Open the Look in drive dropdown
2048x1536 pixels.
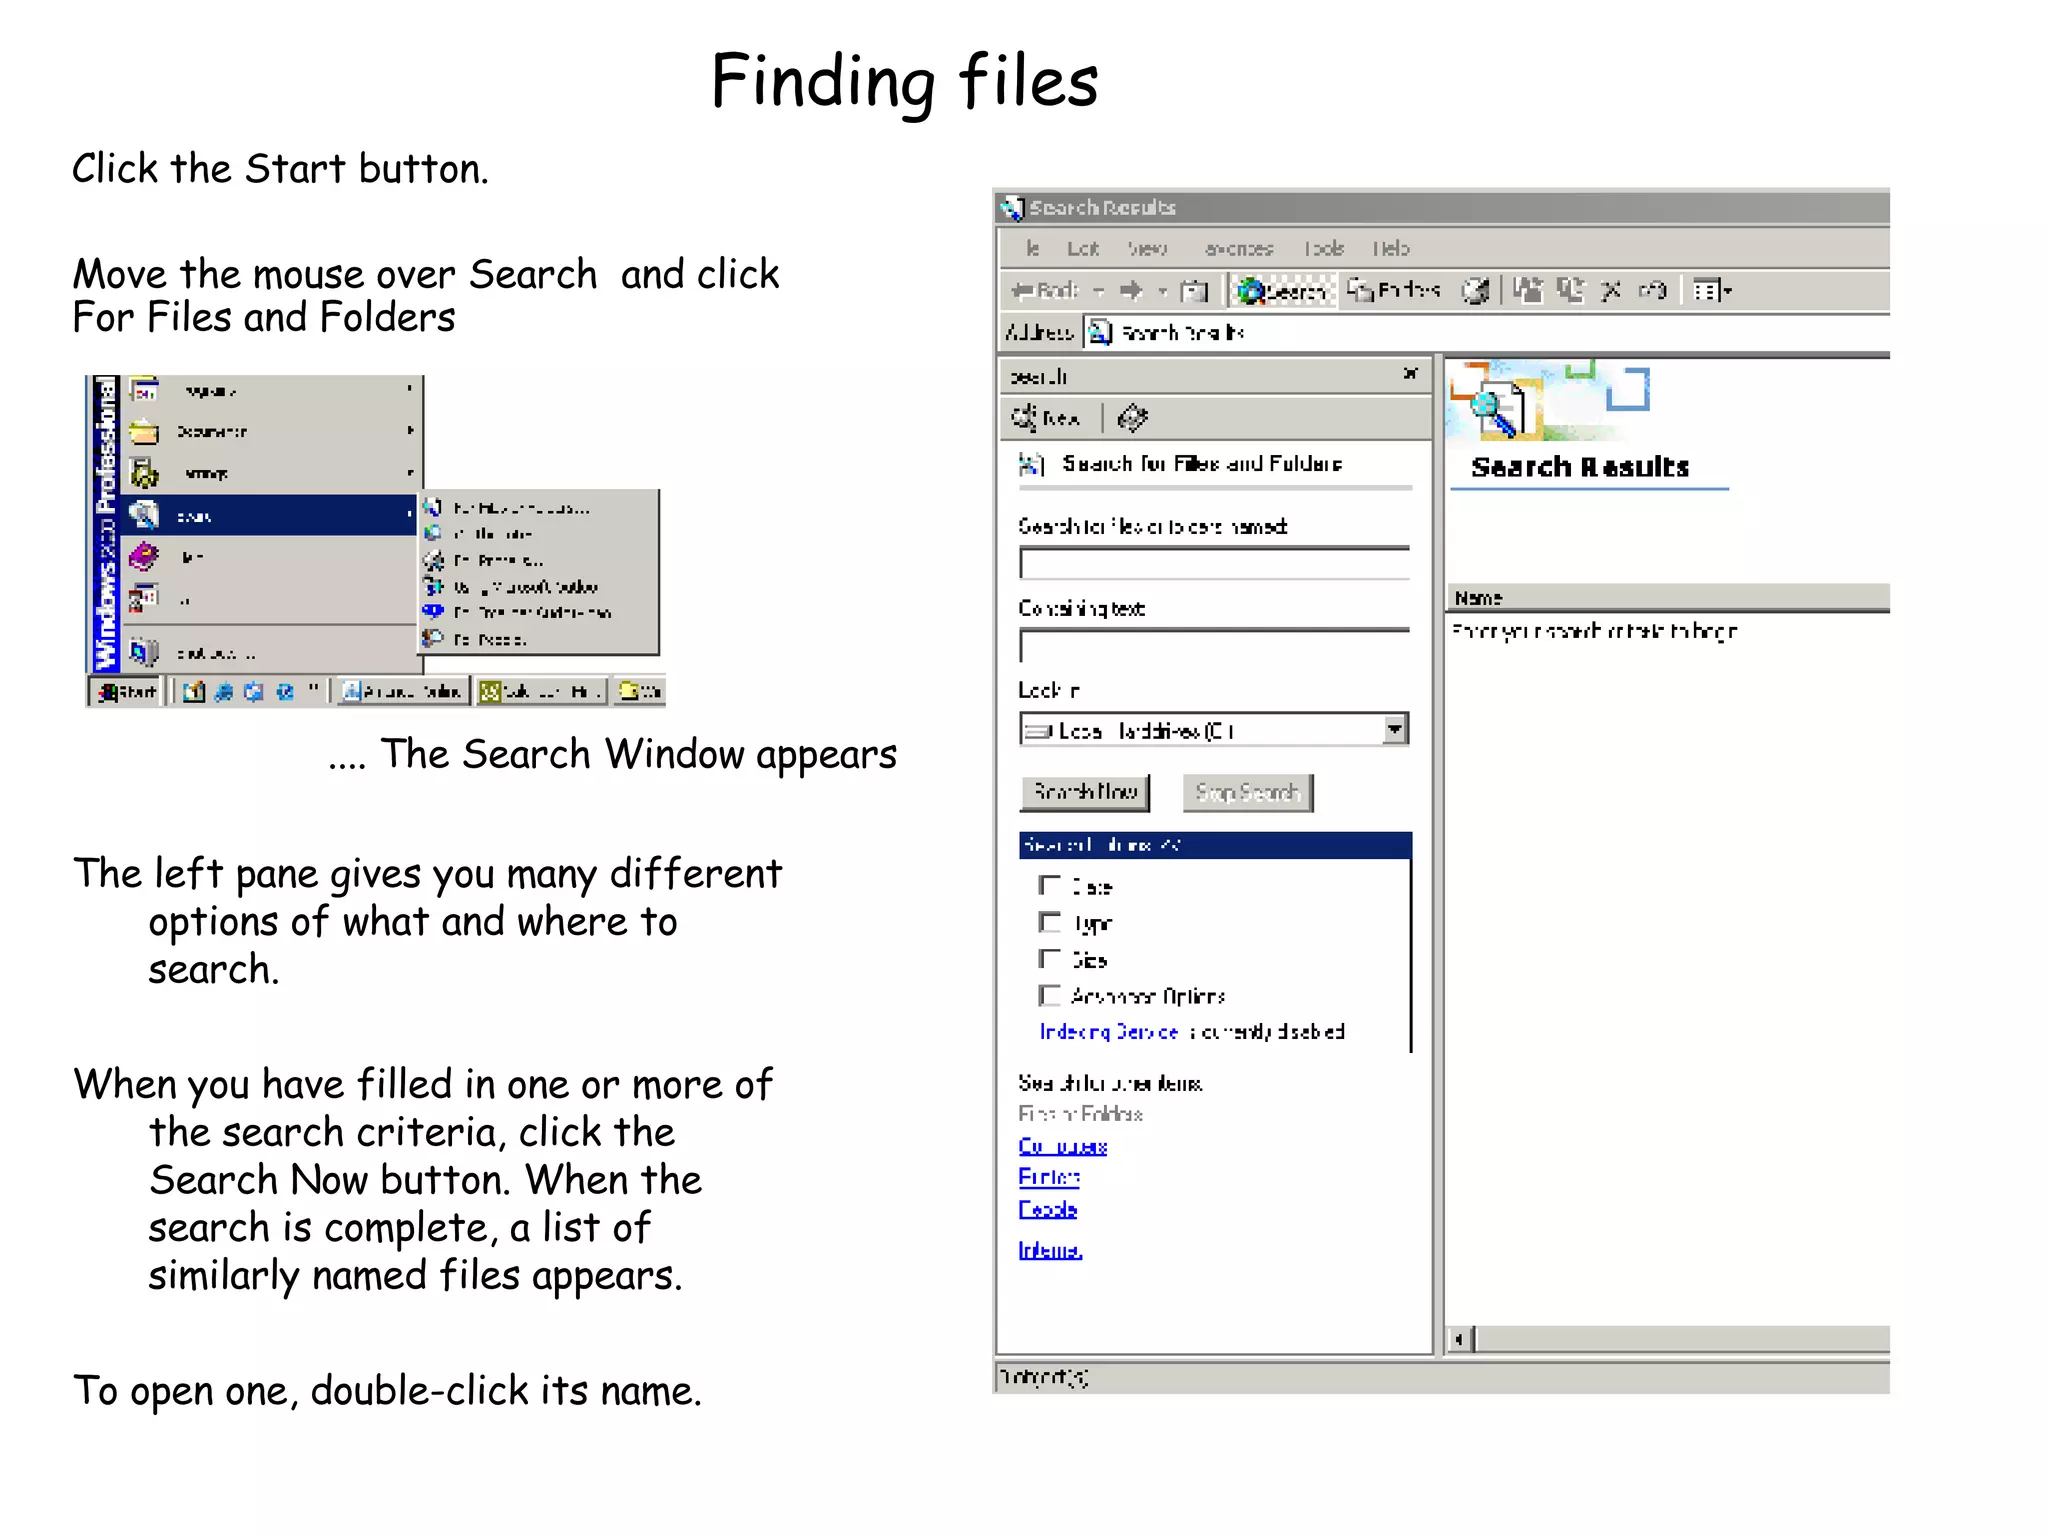[x=1395, y=729]
